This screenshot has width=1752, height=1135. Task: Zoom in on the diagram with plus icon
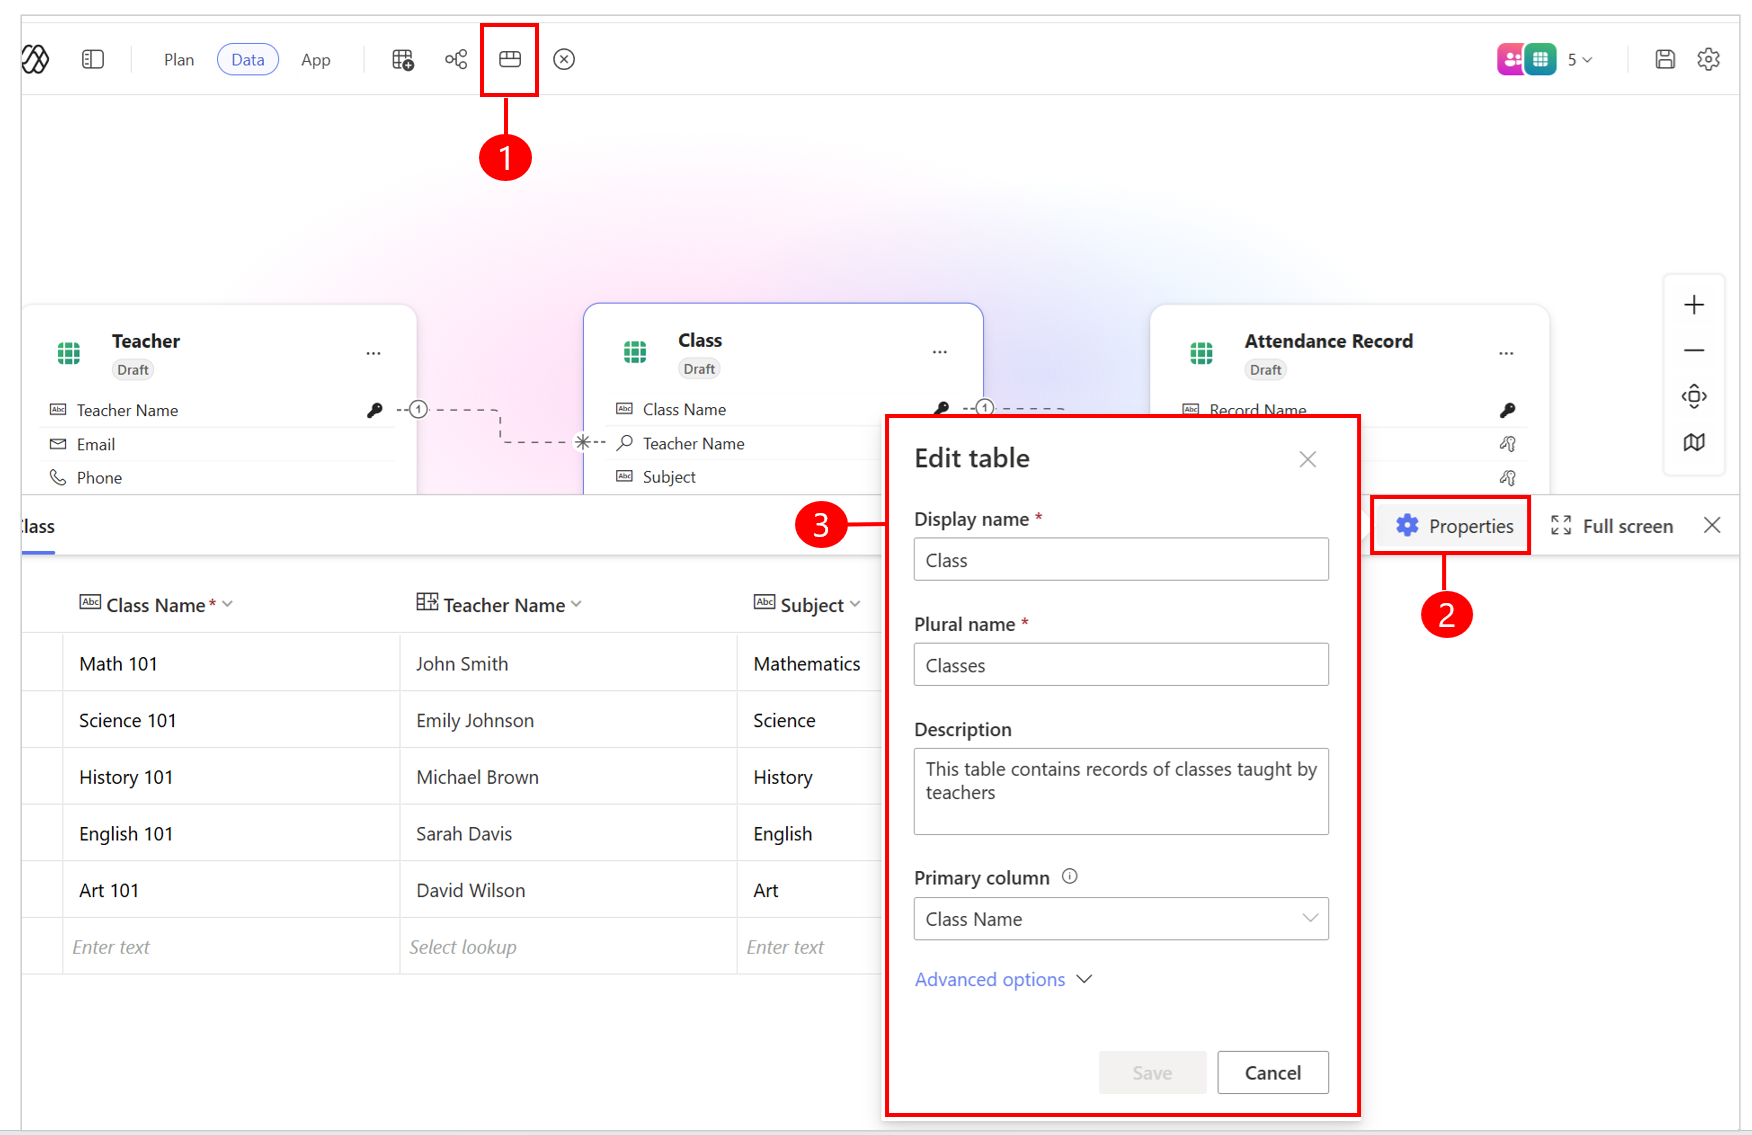pyautogui.click(x=1694, y=305)
